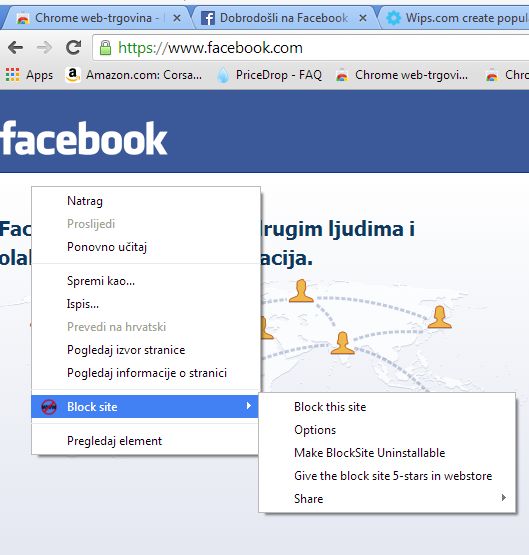
Task: Expand the Block site submenu arrow
Action: click(x=249, y=406)
